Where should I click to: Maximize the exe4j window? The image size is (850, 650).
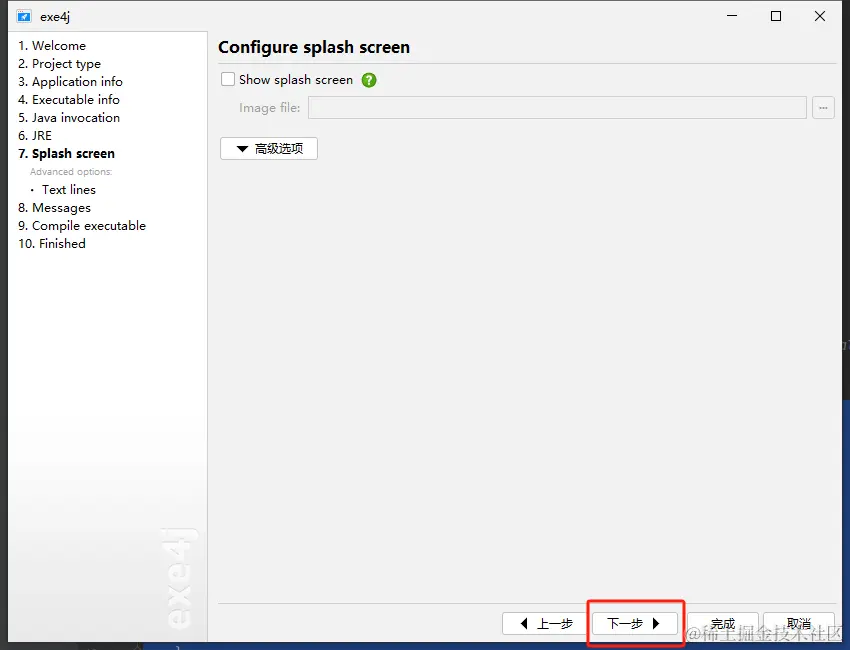tap(776, 16)
